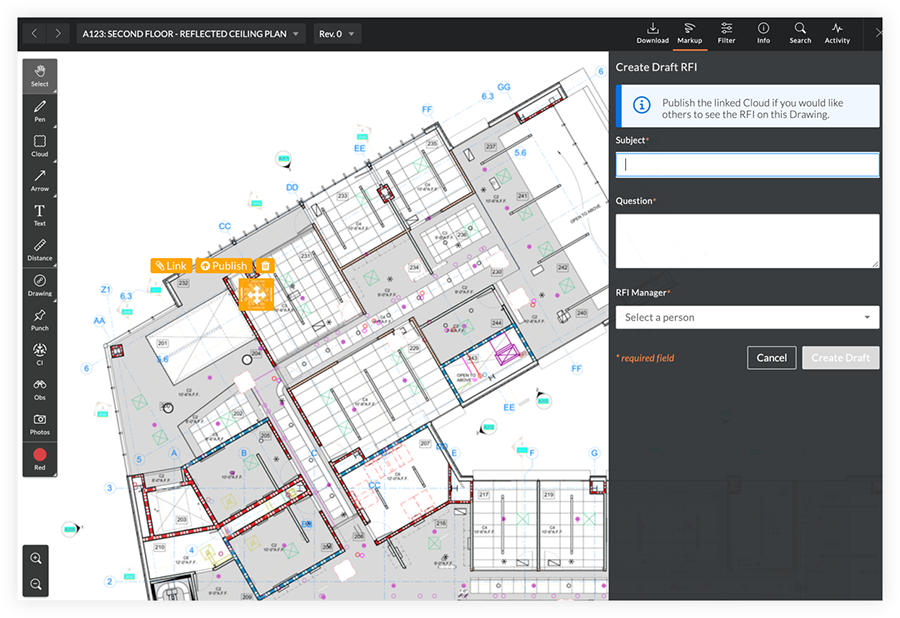Image resolution: width=900 pixels, height=618 pixels.
Task: Click the Obs binoculars tool
Action: [x=40, y=388]
